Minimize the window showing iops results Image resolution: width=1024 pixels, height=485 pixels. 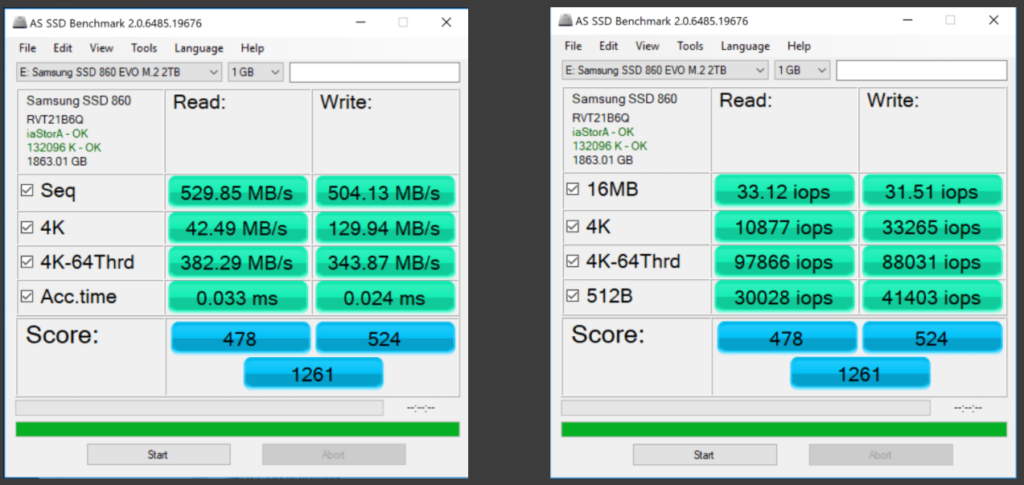pos(911,20)
